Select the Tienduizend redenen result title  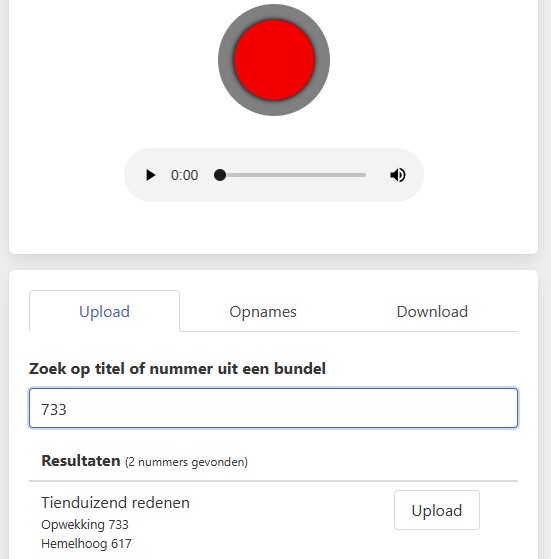[115, 503]
